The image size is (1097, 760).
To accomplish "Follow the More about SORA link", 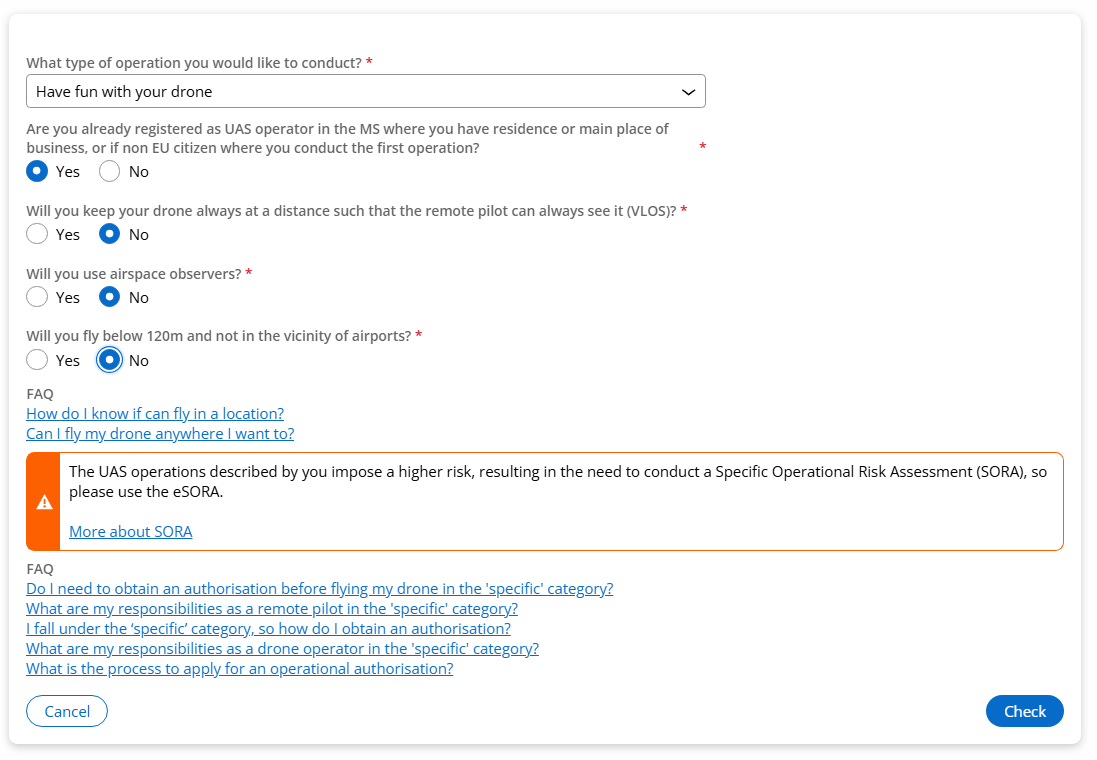I will pyautogui.click(x=130, y=532).
